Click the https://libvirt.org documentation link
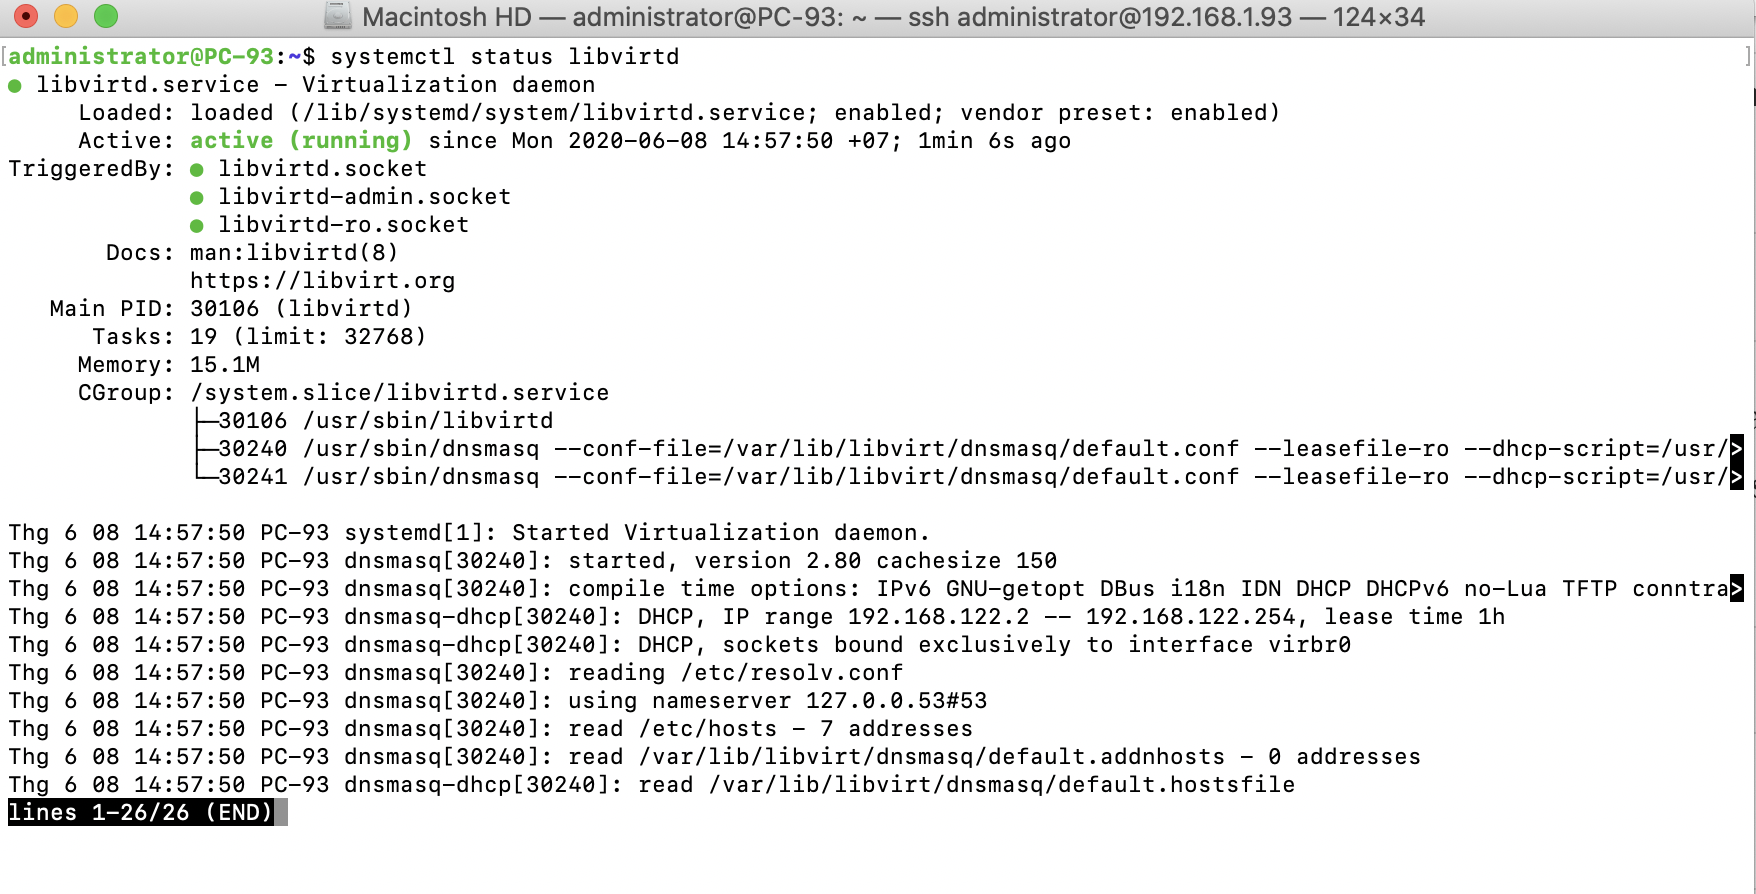Image resolution: width=1756 pixels, height=894 pixels. (323, 281)
